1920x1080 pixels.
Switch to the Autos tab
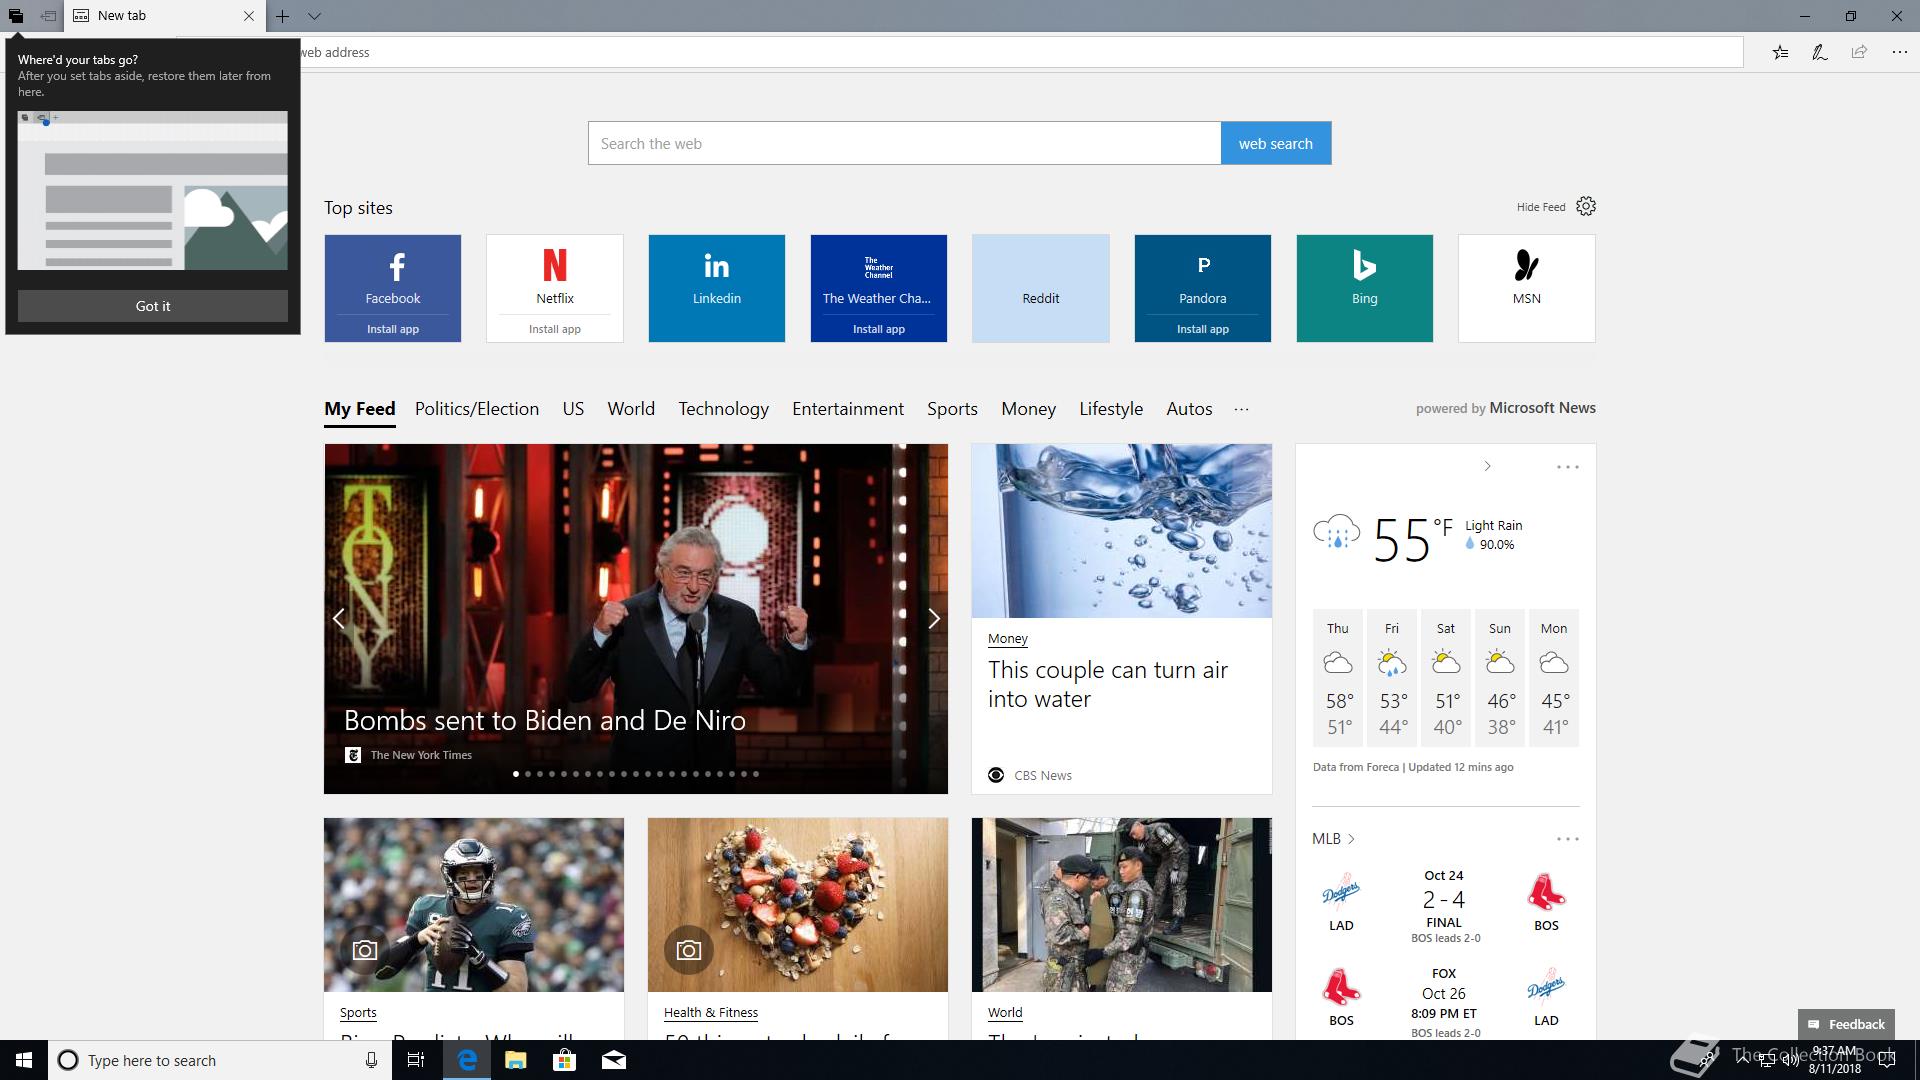1189,409
